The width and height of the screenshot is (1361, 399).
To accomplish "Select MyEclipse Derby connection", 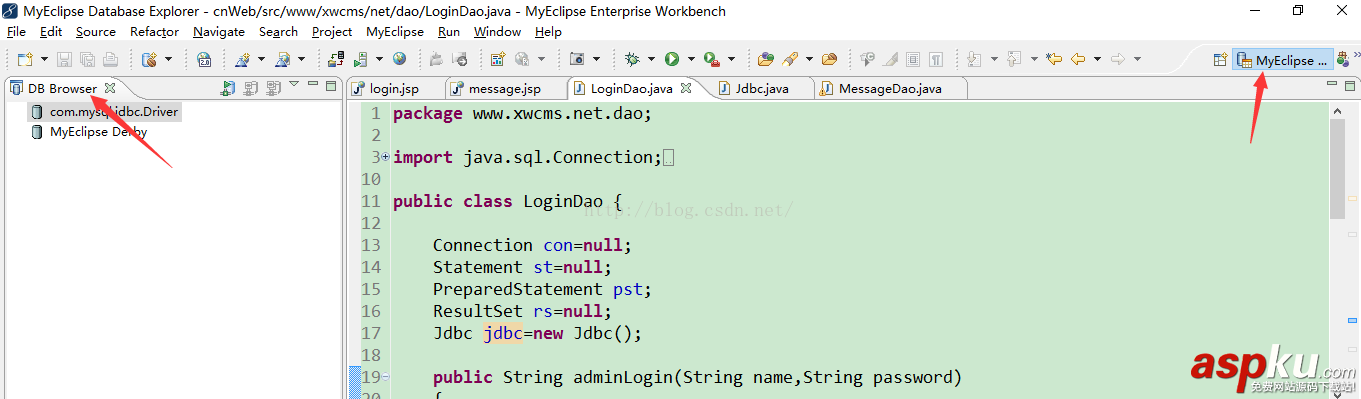I will (88, 131).
